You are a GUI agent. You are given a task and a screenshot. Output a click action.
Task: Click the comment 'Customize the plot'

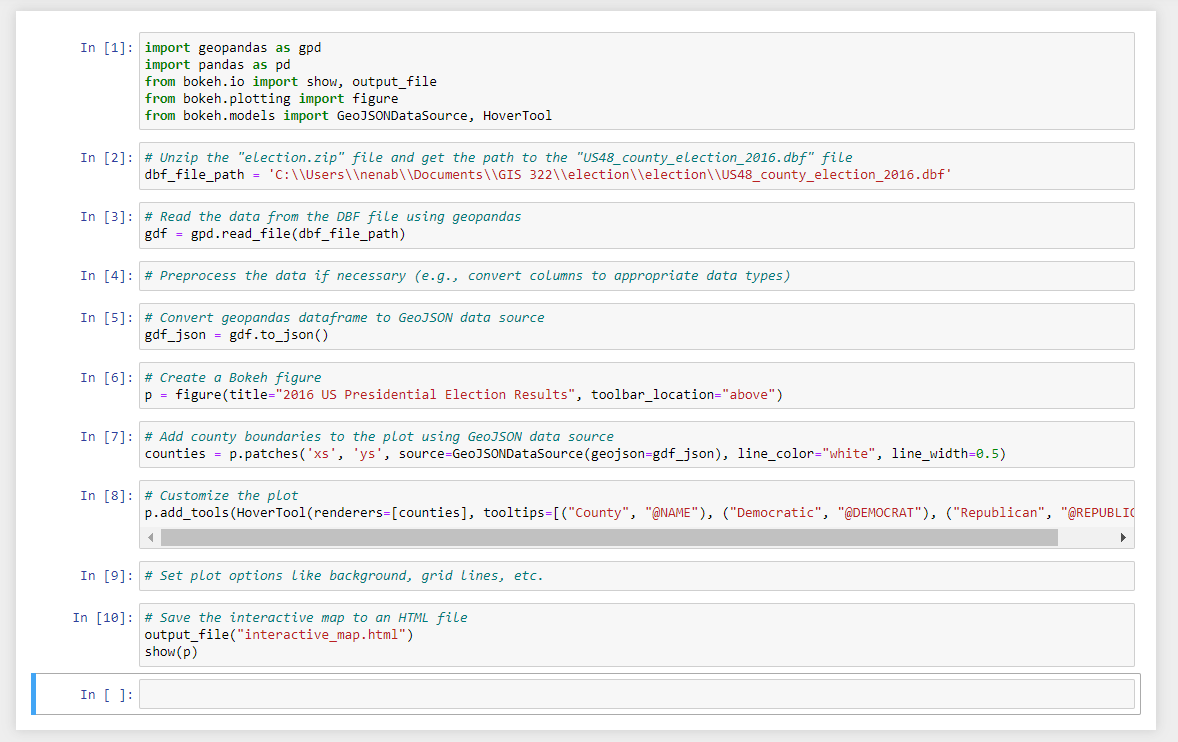point(221,496)
